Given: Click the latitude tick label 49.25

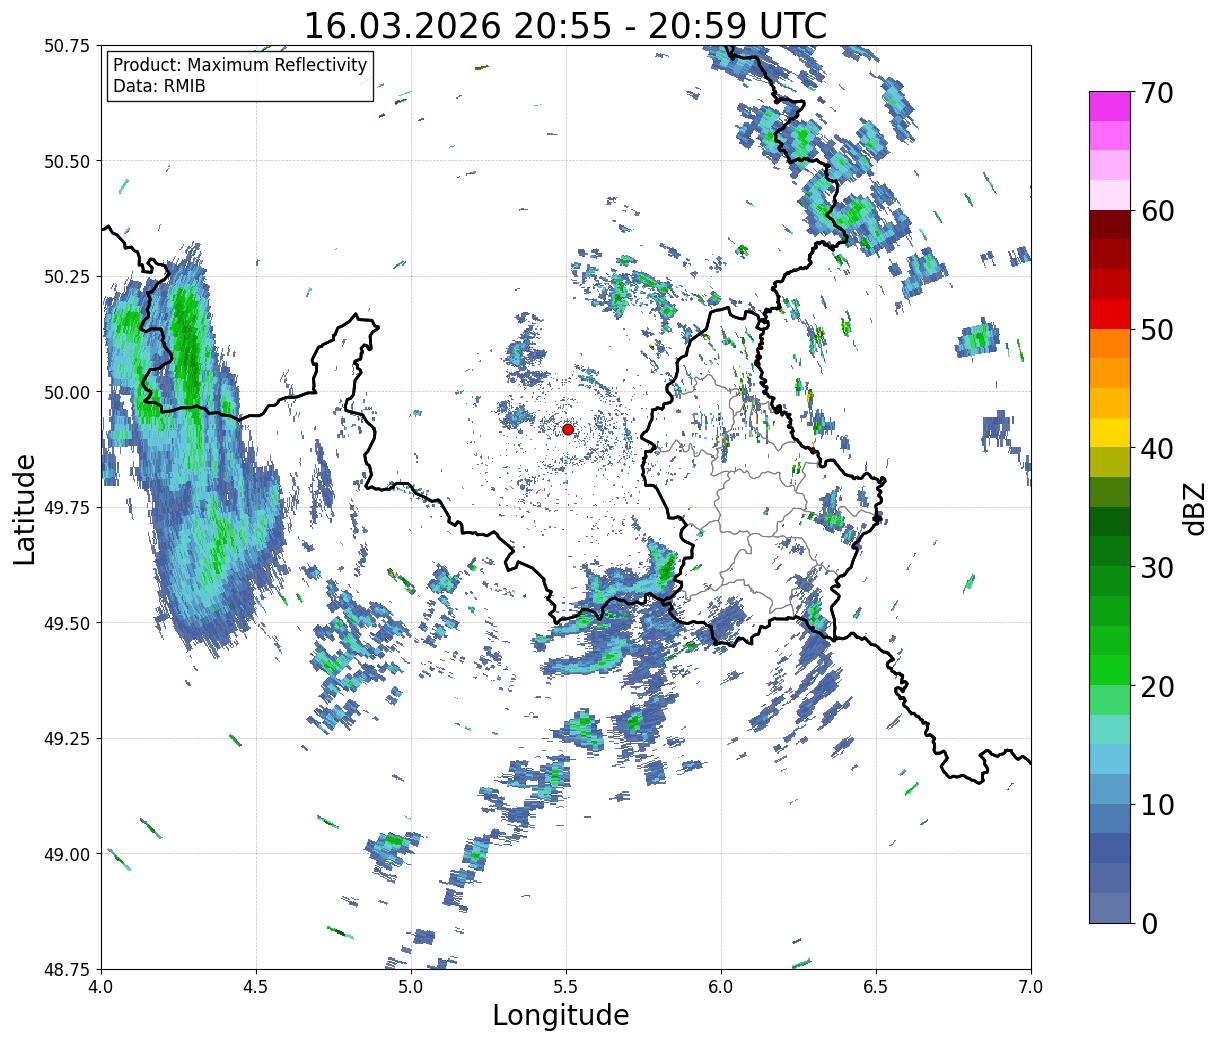Looking at the screenshot, I should point(67,738).
